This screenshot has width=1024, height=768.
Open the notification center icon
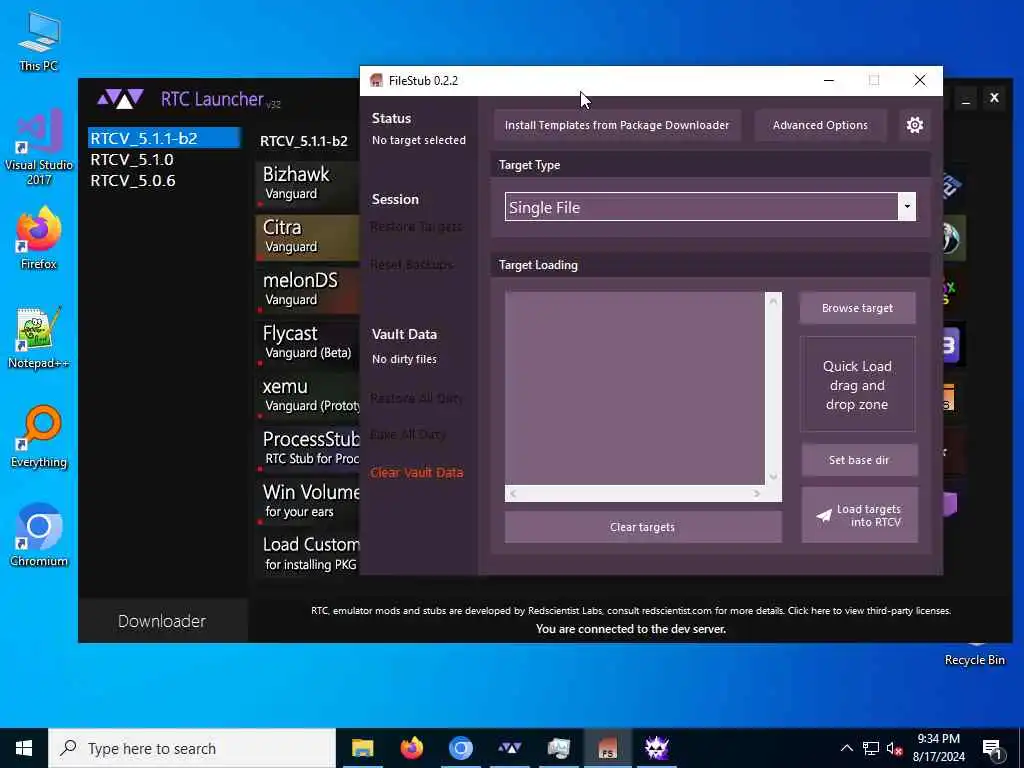point(992,748)
